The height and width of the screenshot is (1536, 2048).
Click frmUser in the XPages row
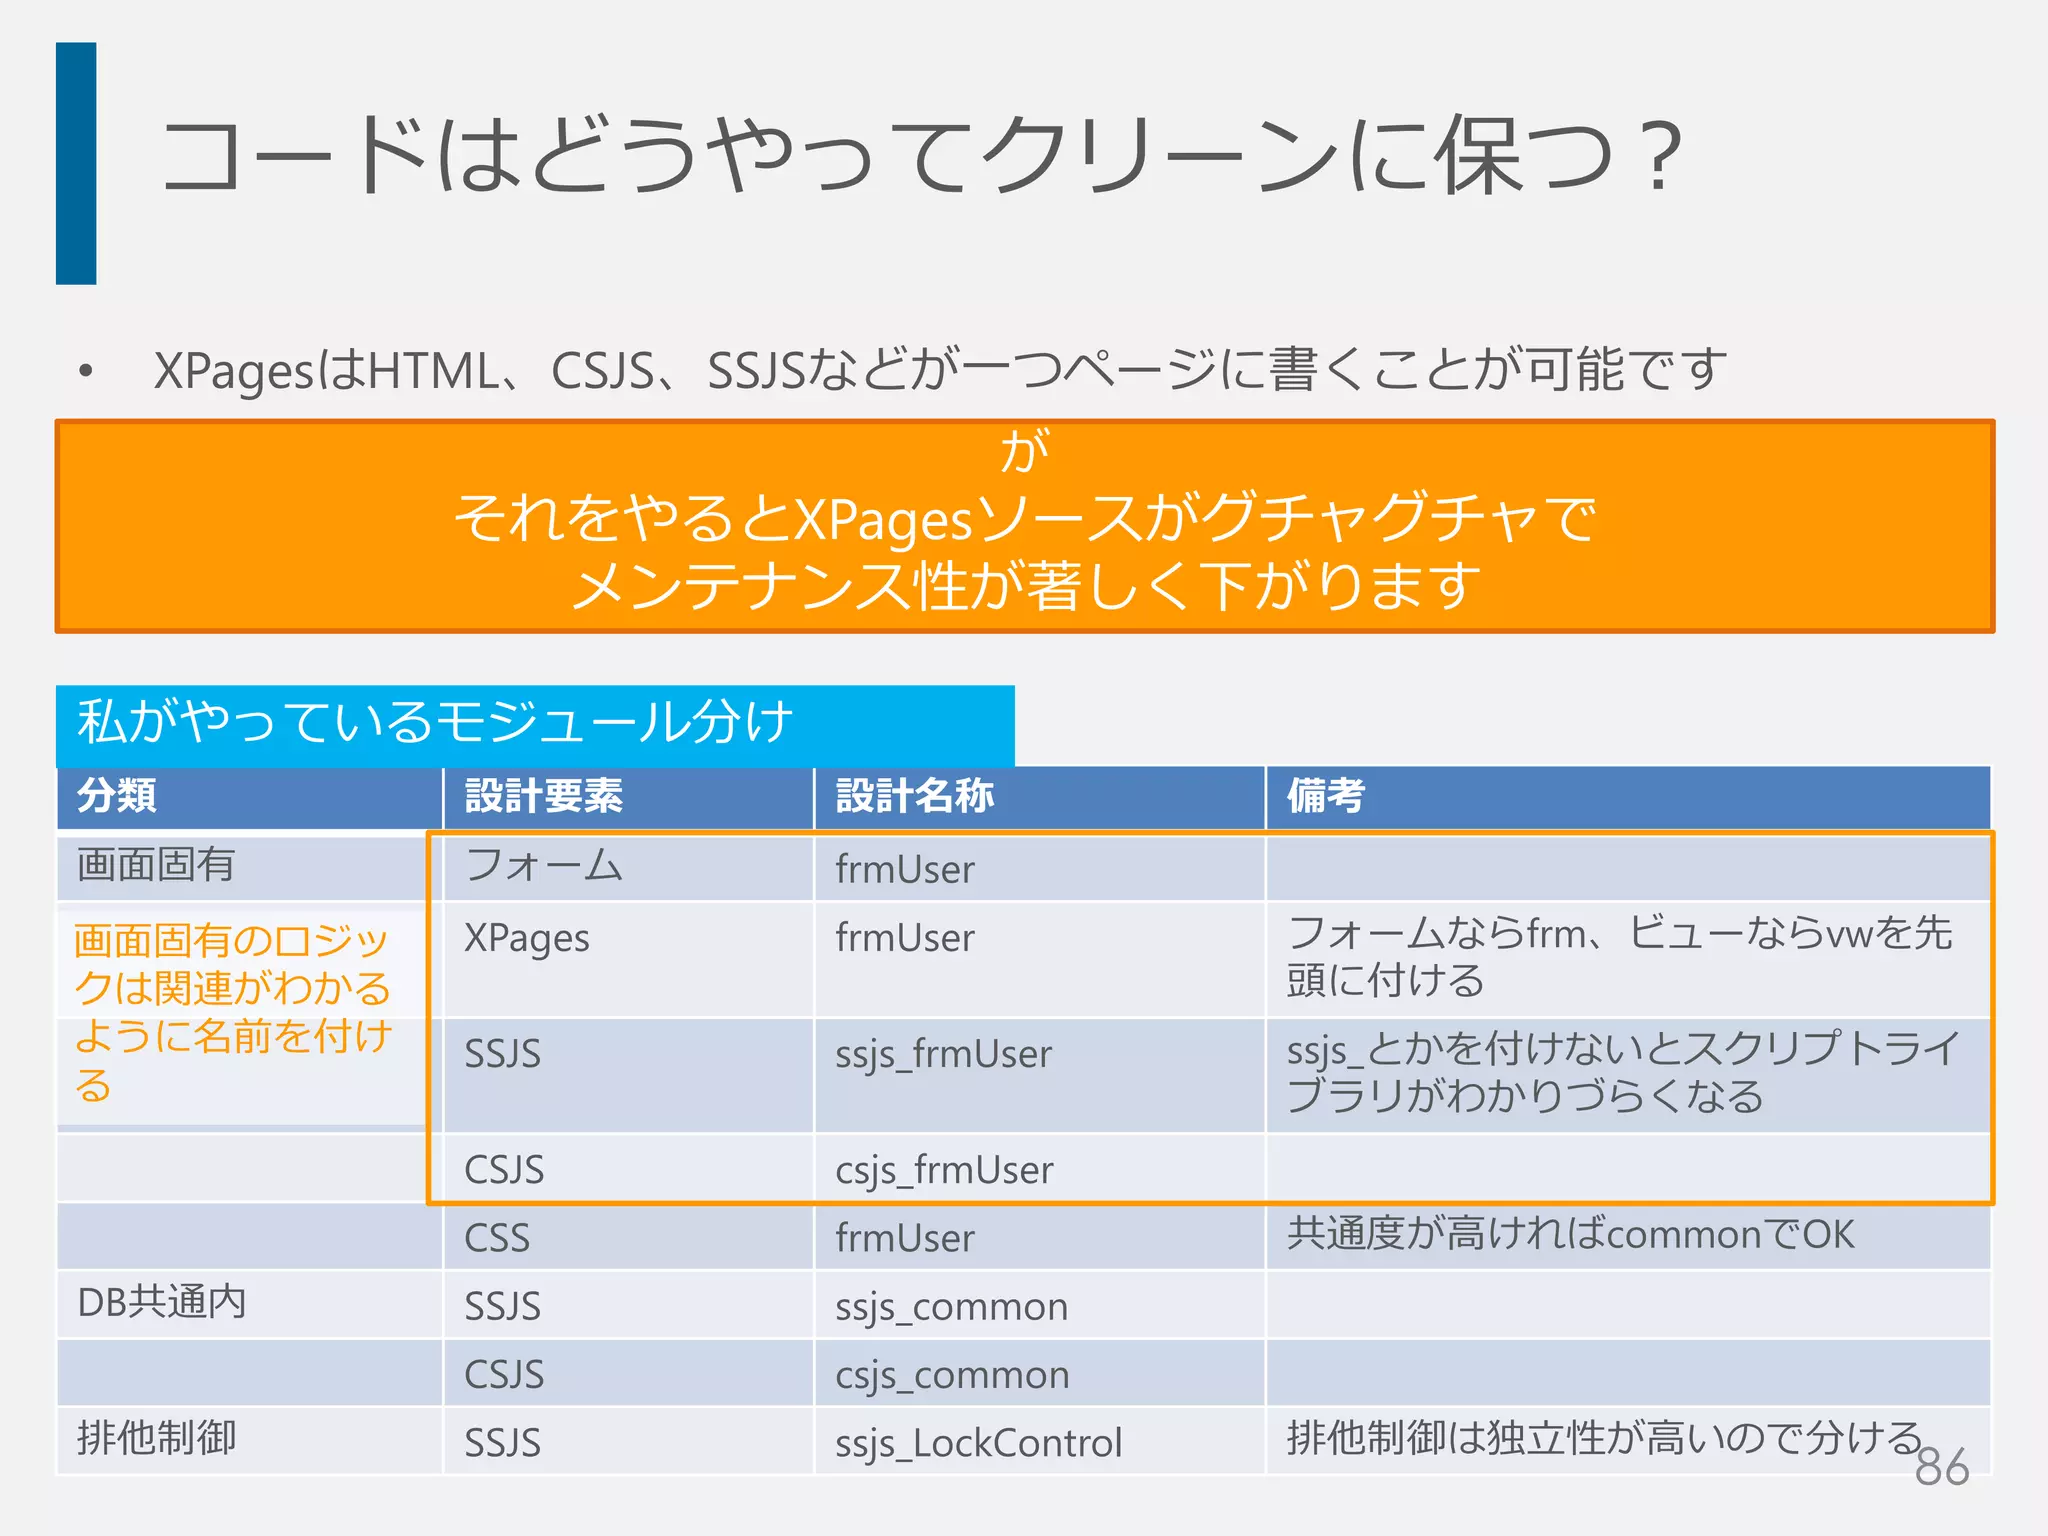click(905, 938)
